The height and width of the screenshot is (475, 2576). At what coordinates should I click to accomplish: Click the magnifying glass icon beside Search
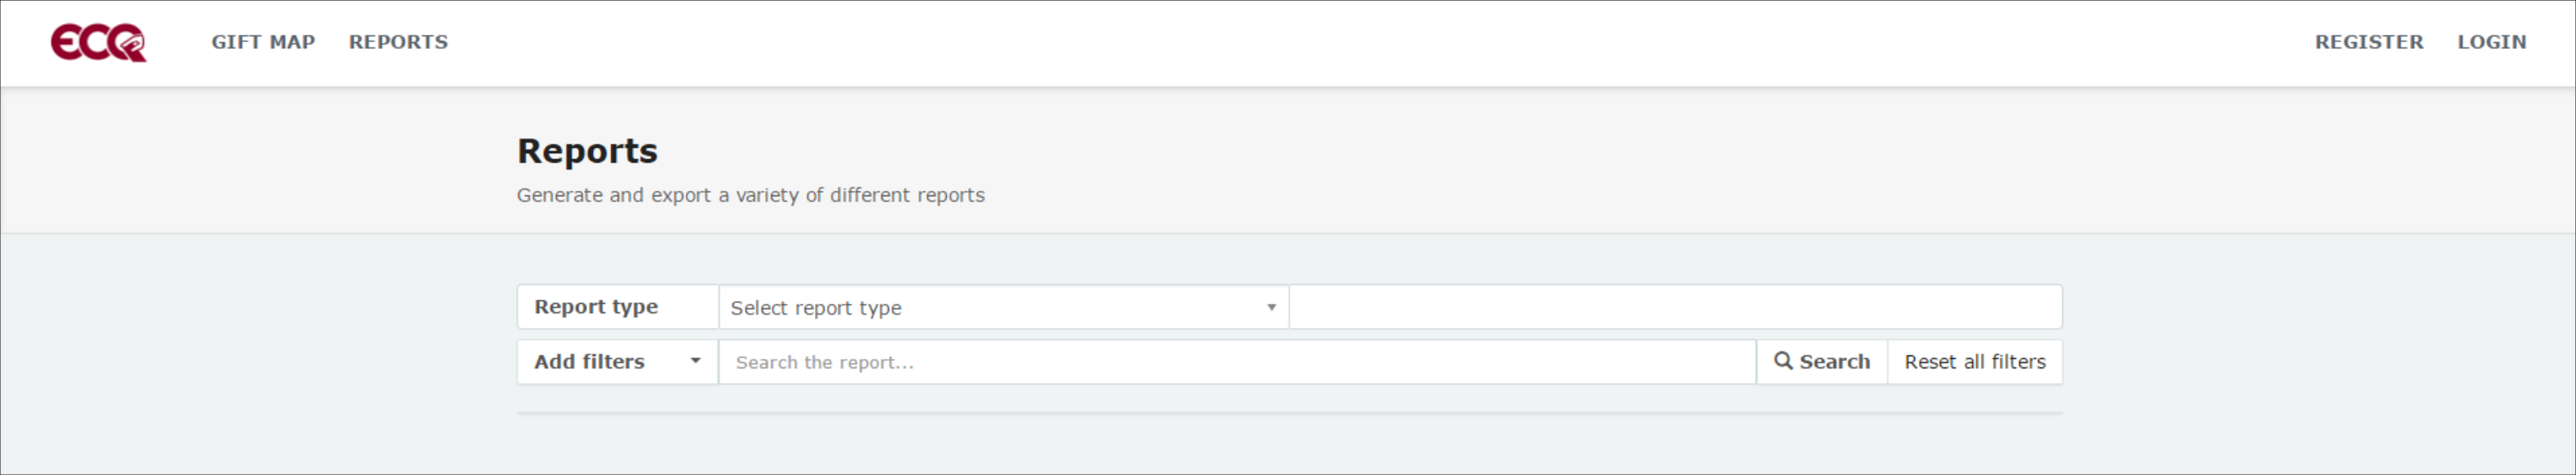point(1783,361)
